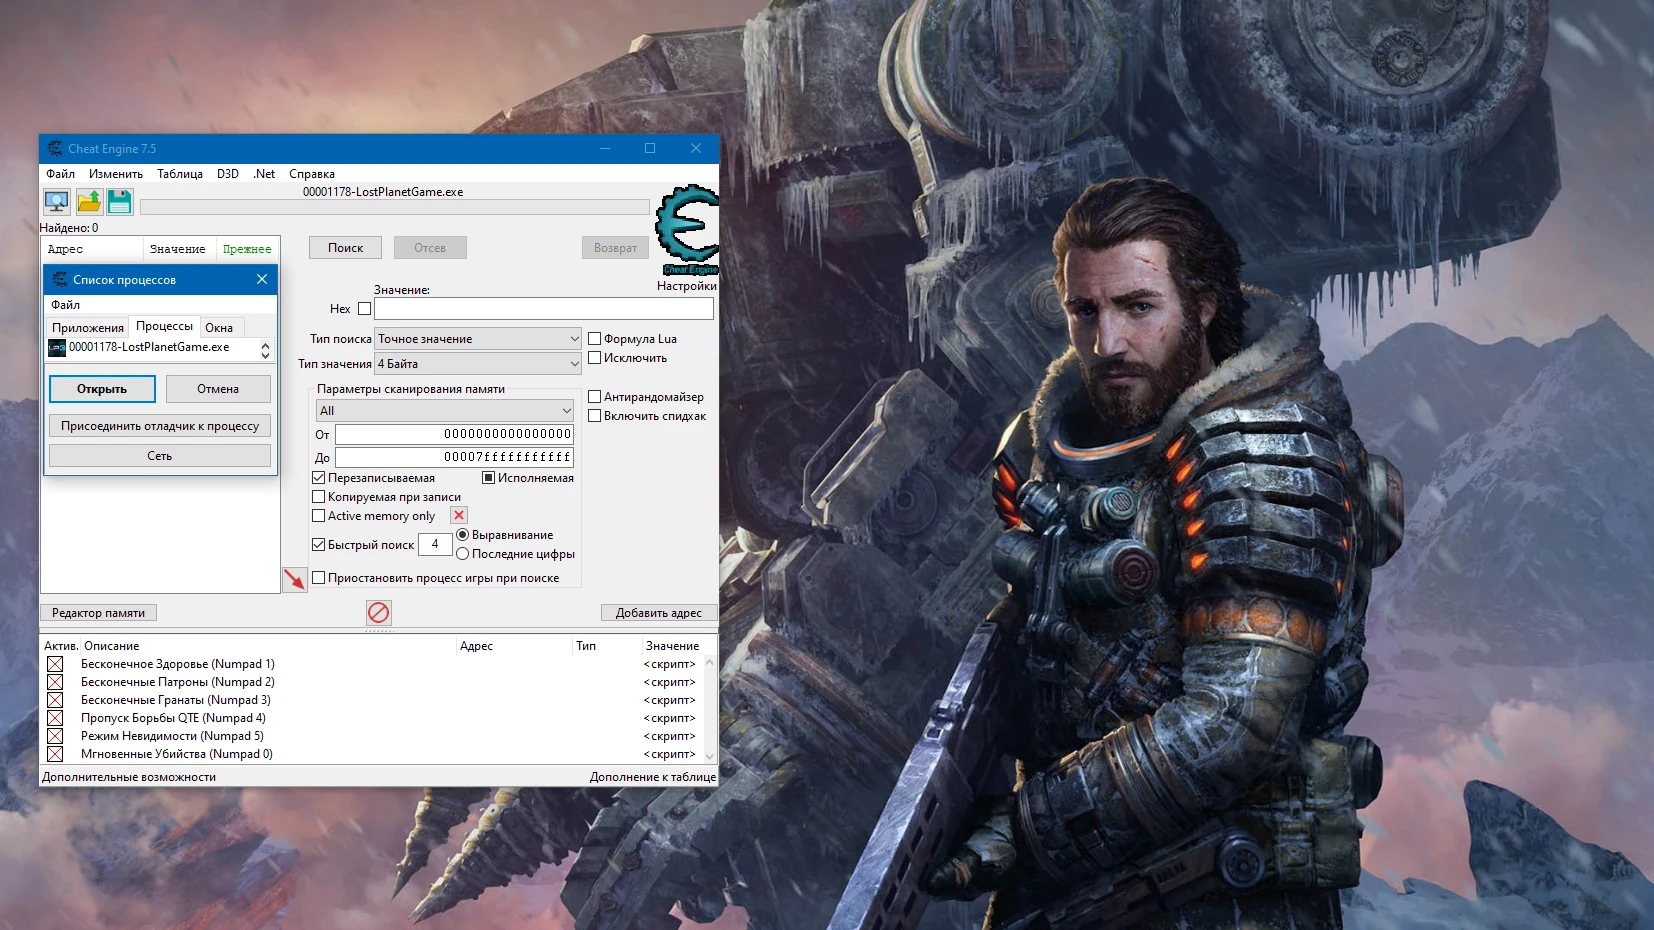Save the cheat table with the disk icon
The image size is (1654, 930).
point(119,202)
